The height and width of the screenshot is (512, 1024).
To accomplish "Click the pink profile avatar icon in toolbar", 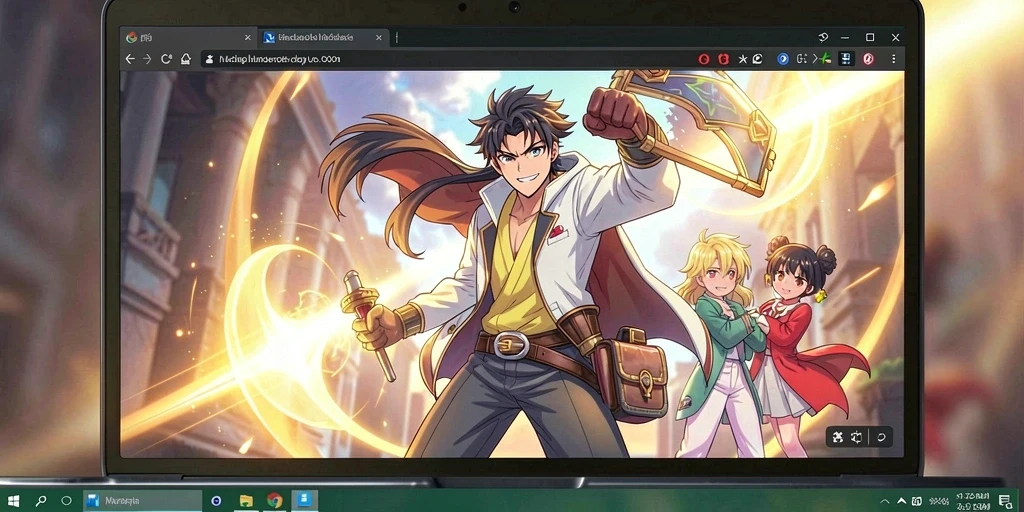I will tap(869, 59).
